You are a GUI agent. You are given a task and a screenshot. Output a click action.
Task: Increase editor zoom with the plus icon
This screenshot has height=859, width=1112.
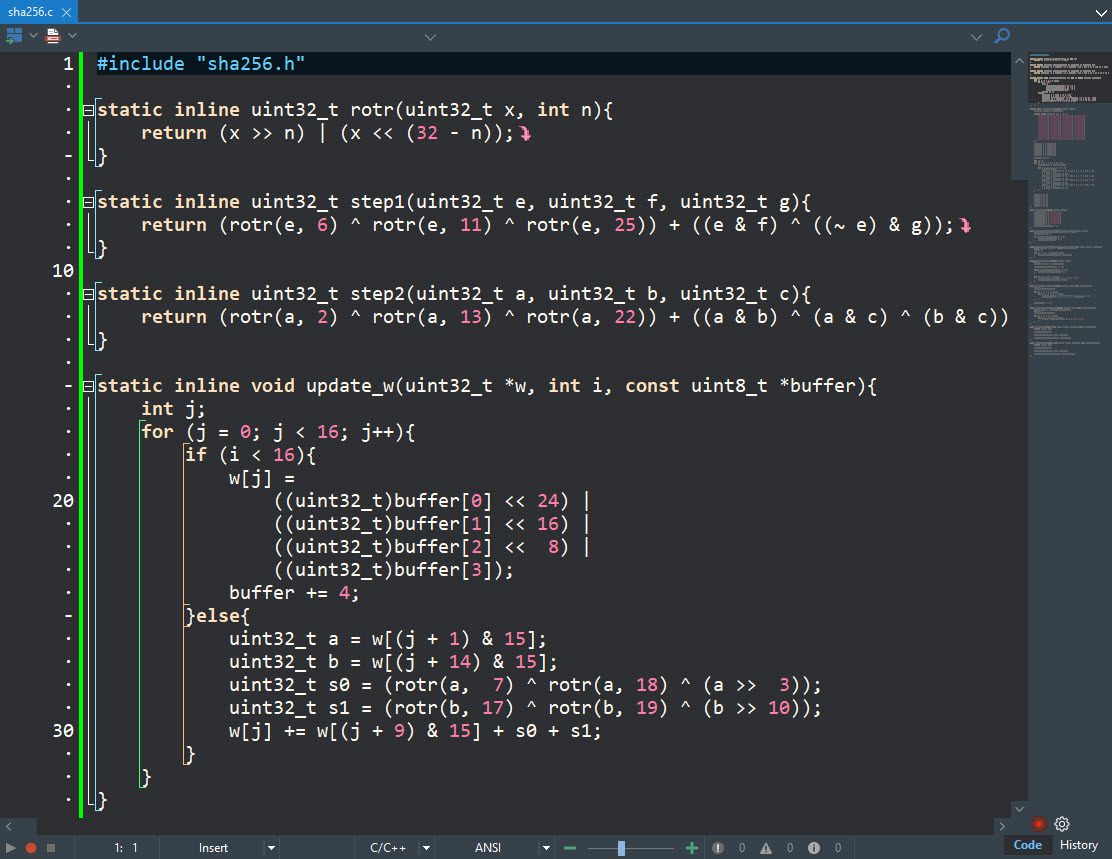tap(690, 847)
